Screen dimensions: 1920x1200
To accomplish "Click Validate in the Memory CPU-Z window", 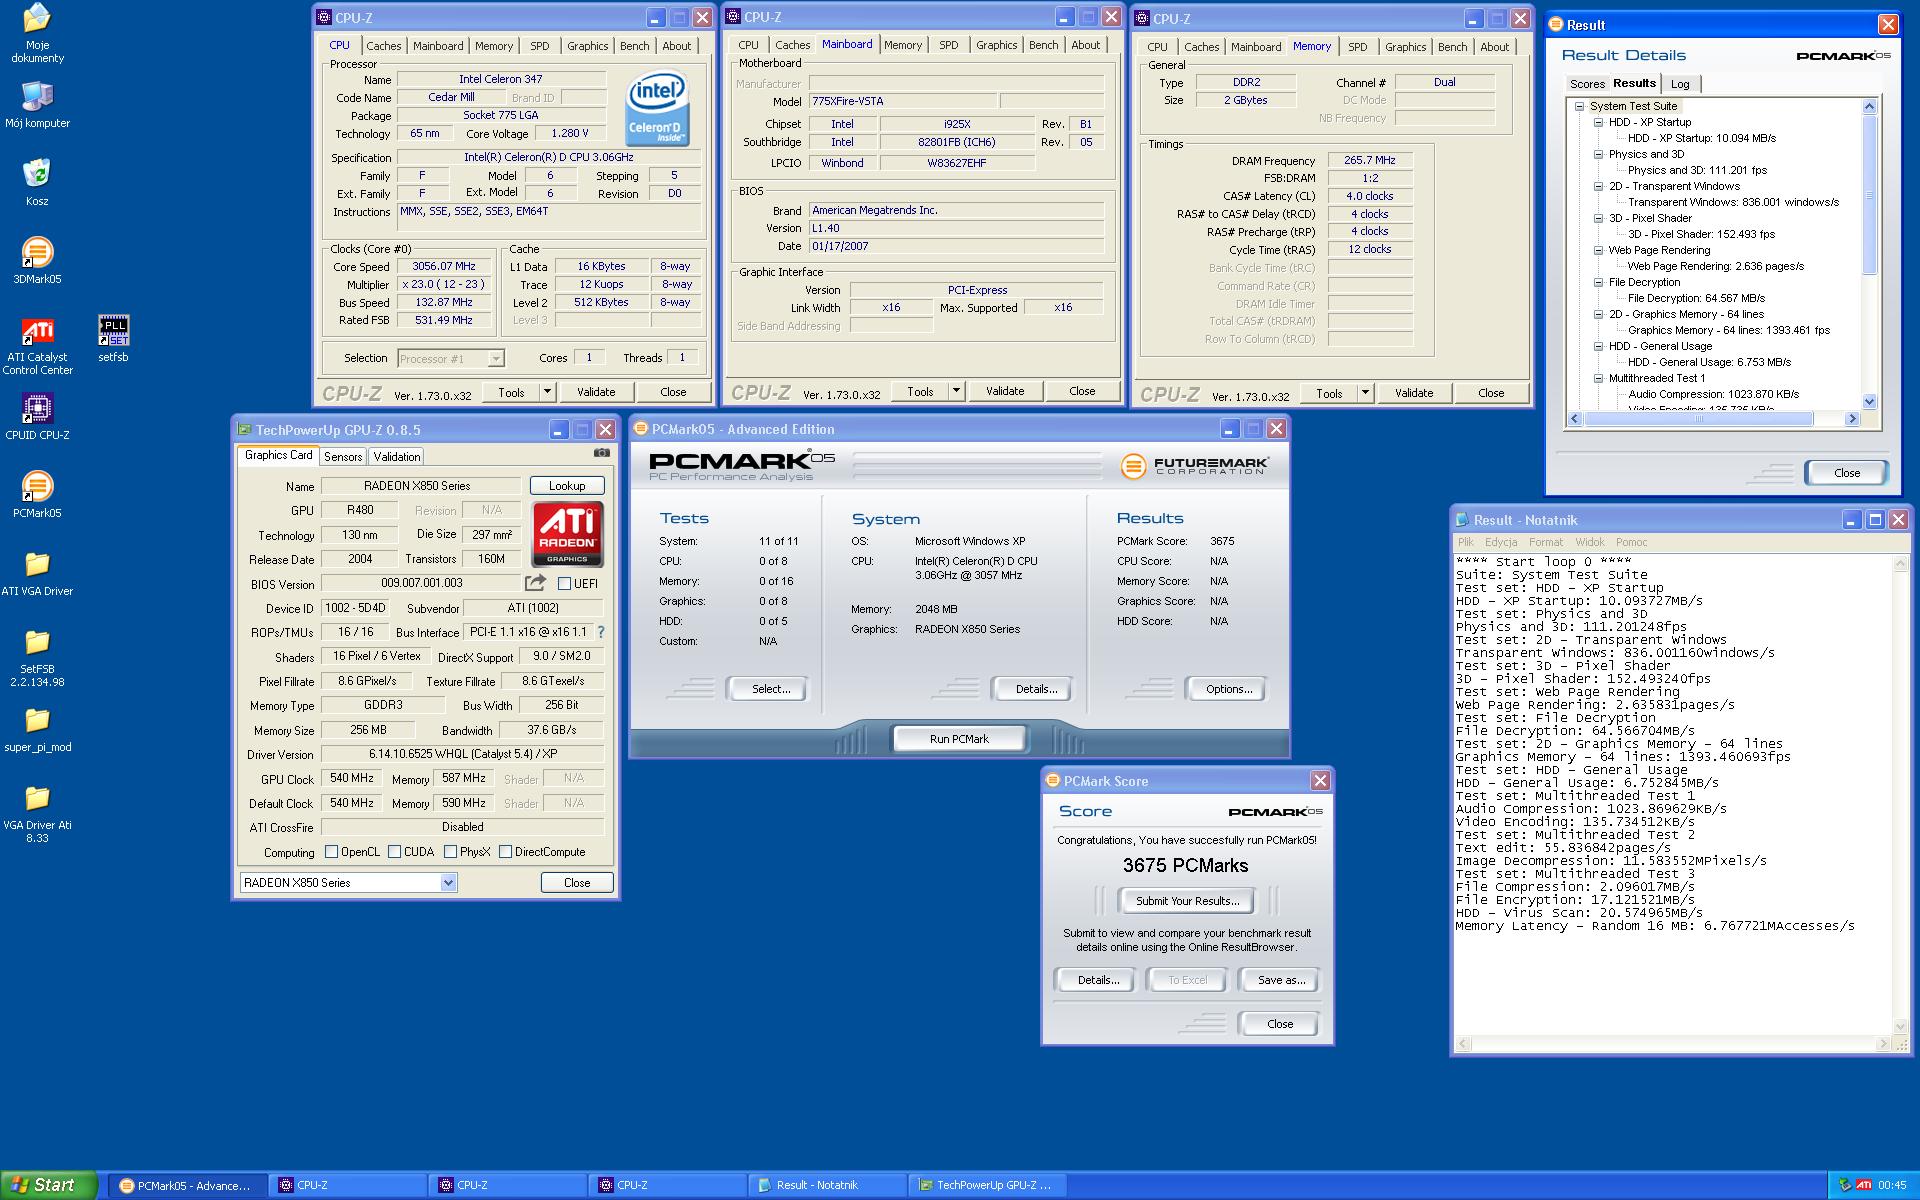I will pyautogui.click(x=1414, y=393).
